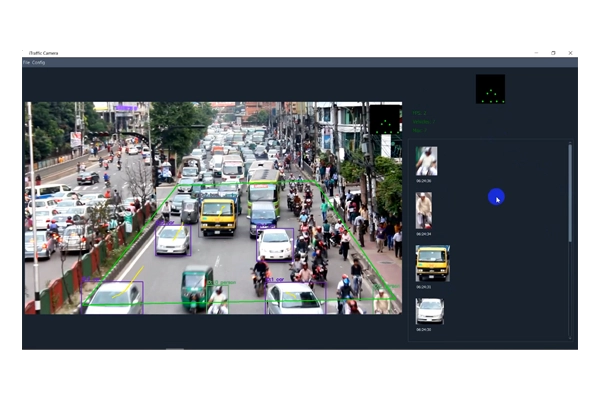Maximize the iTraffic Camera window
Viewport: 600px width, 400px height.
click(553, 52)
